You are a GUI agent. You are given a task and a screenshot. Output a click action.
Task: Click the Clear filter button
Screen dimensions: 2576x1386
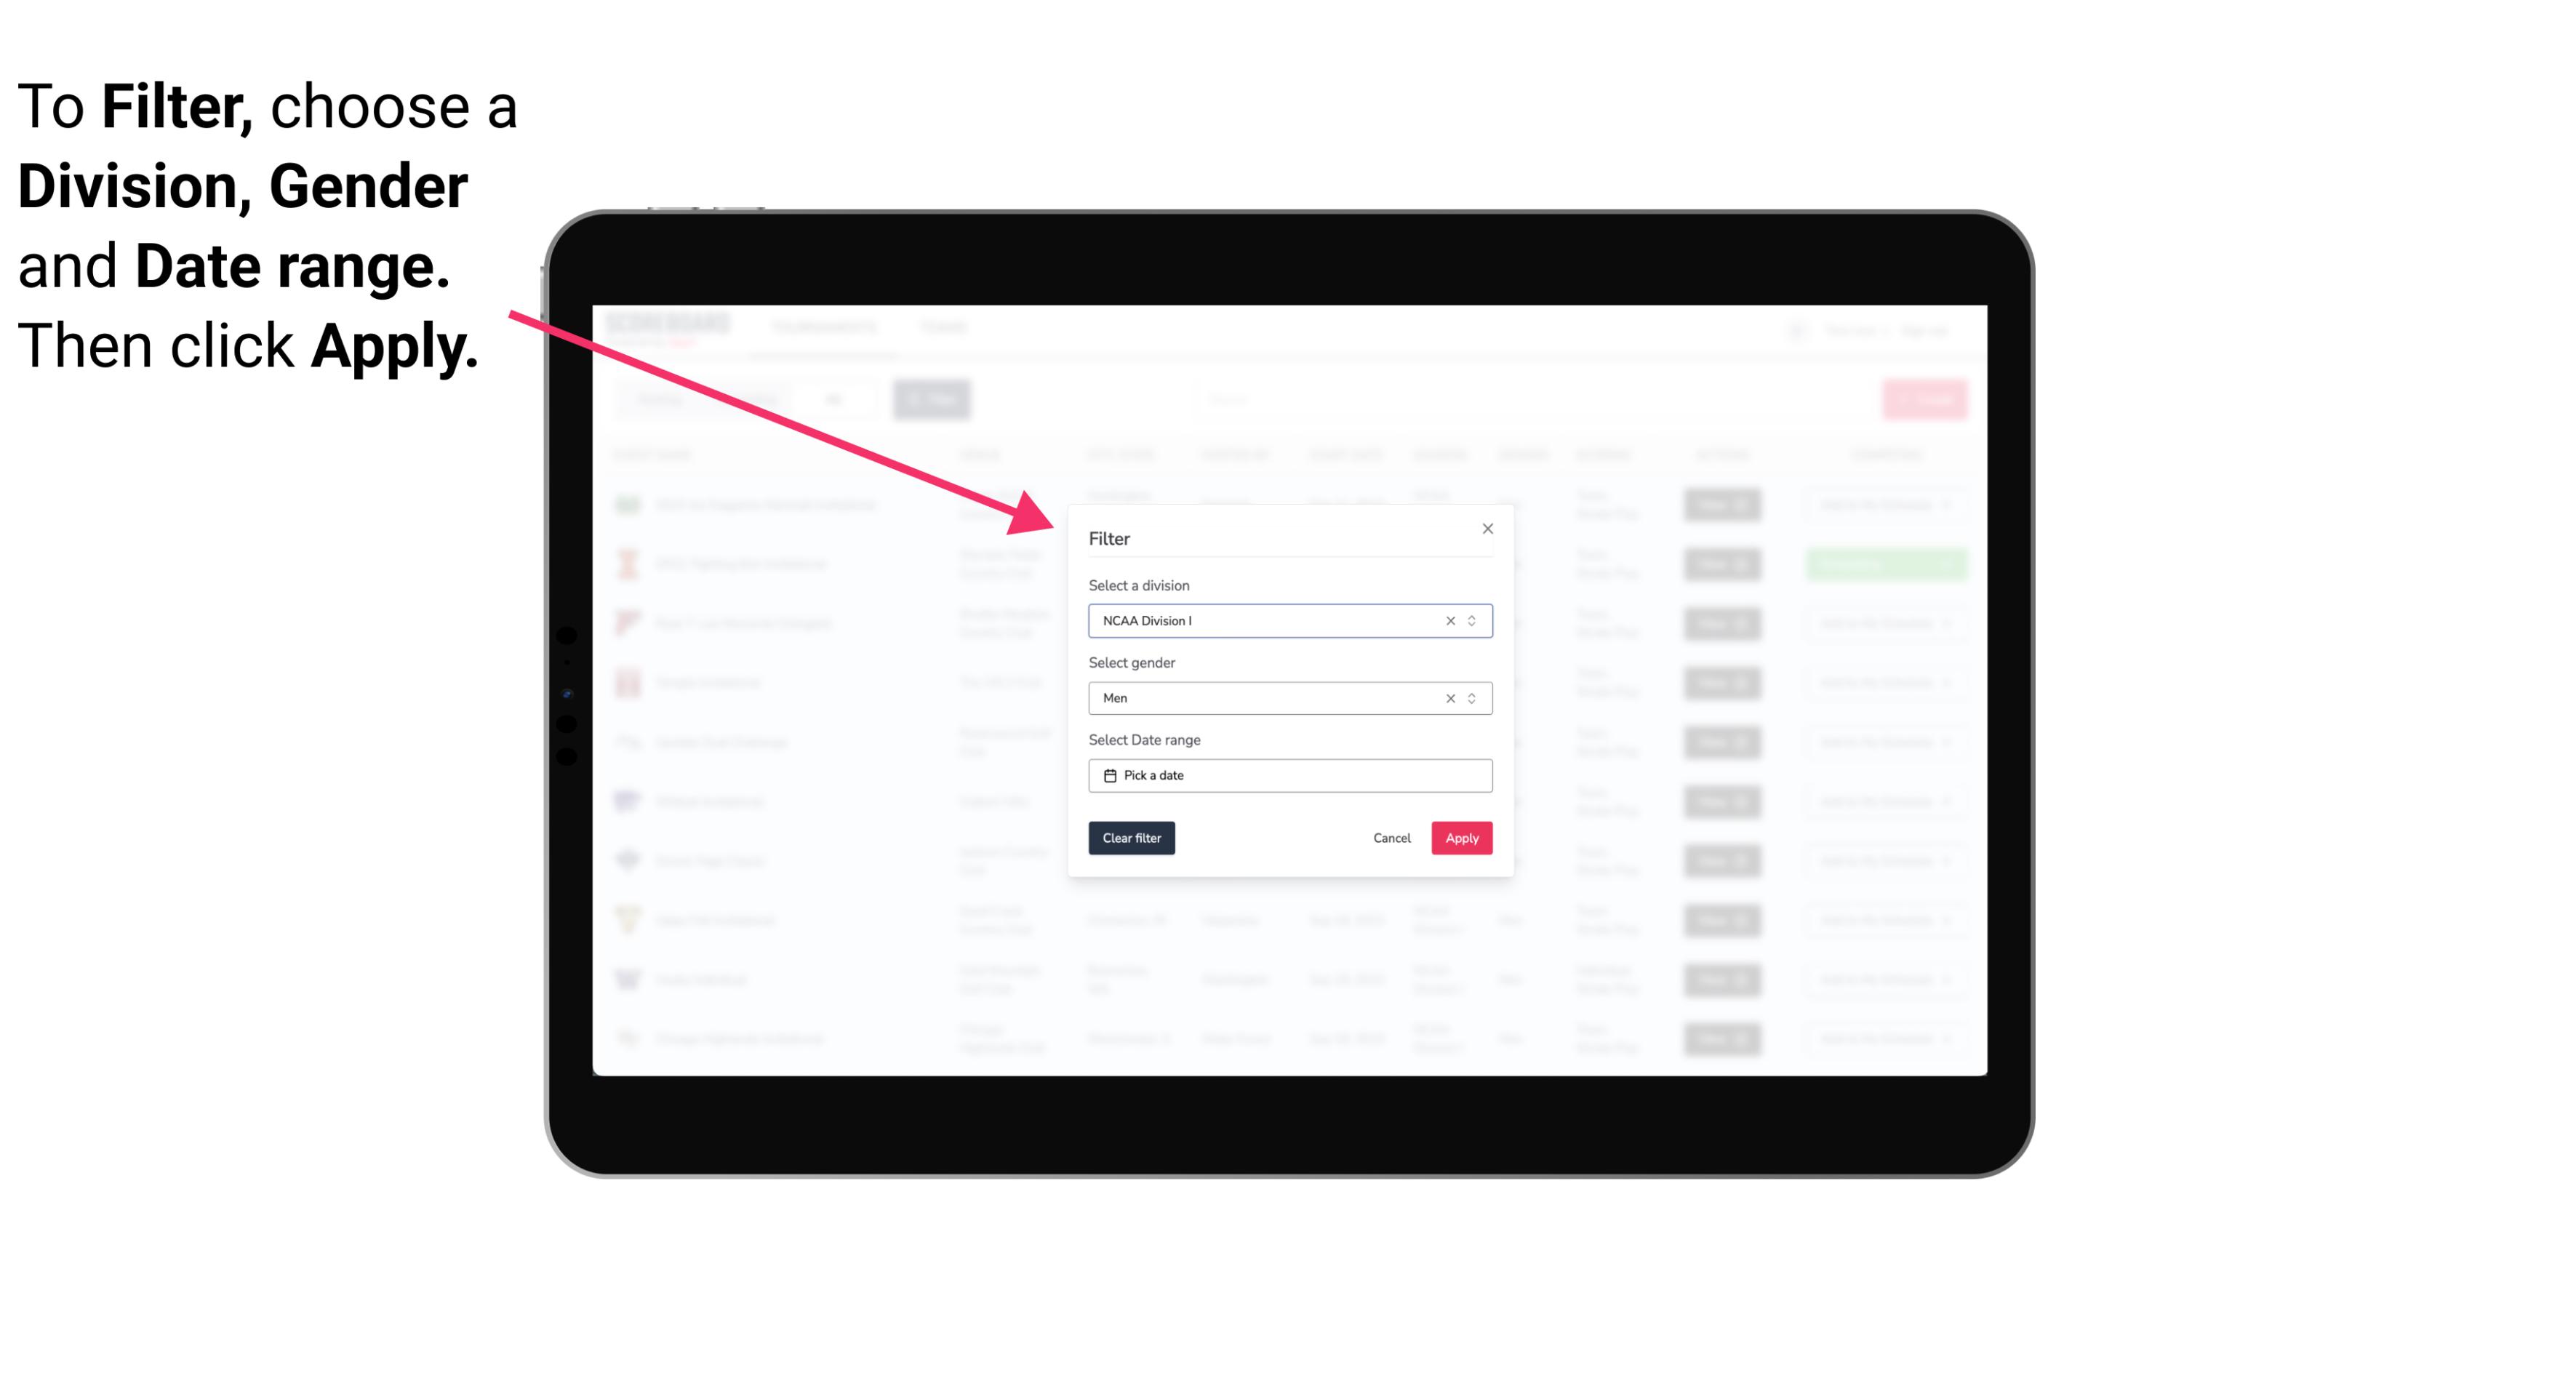pyautogui.click(x=1130, y=838)
